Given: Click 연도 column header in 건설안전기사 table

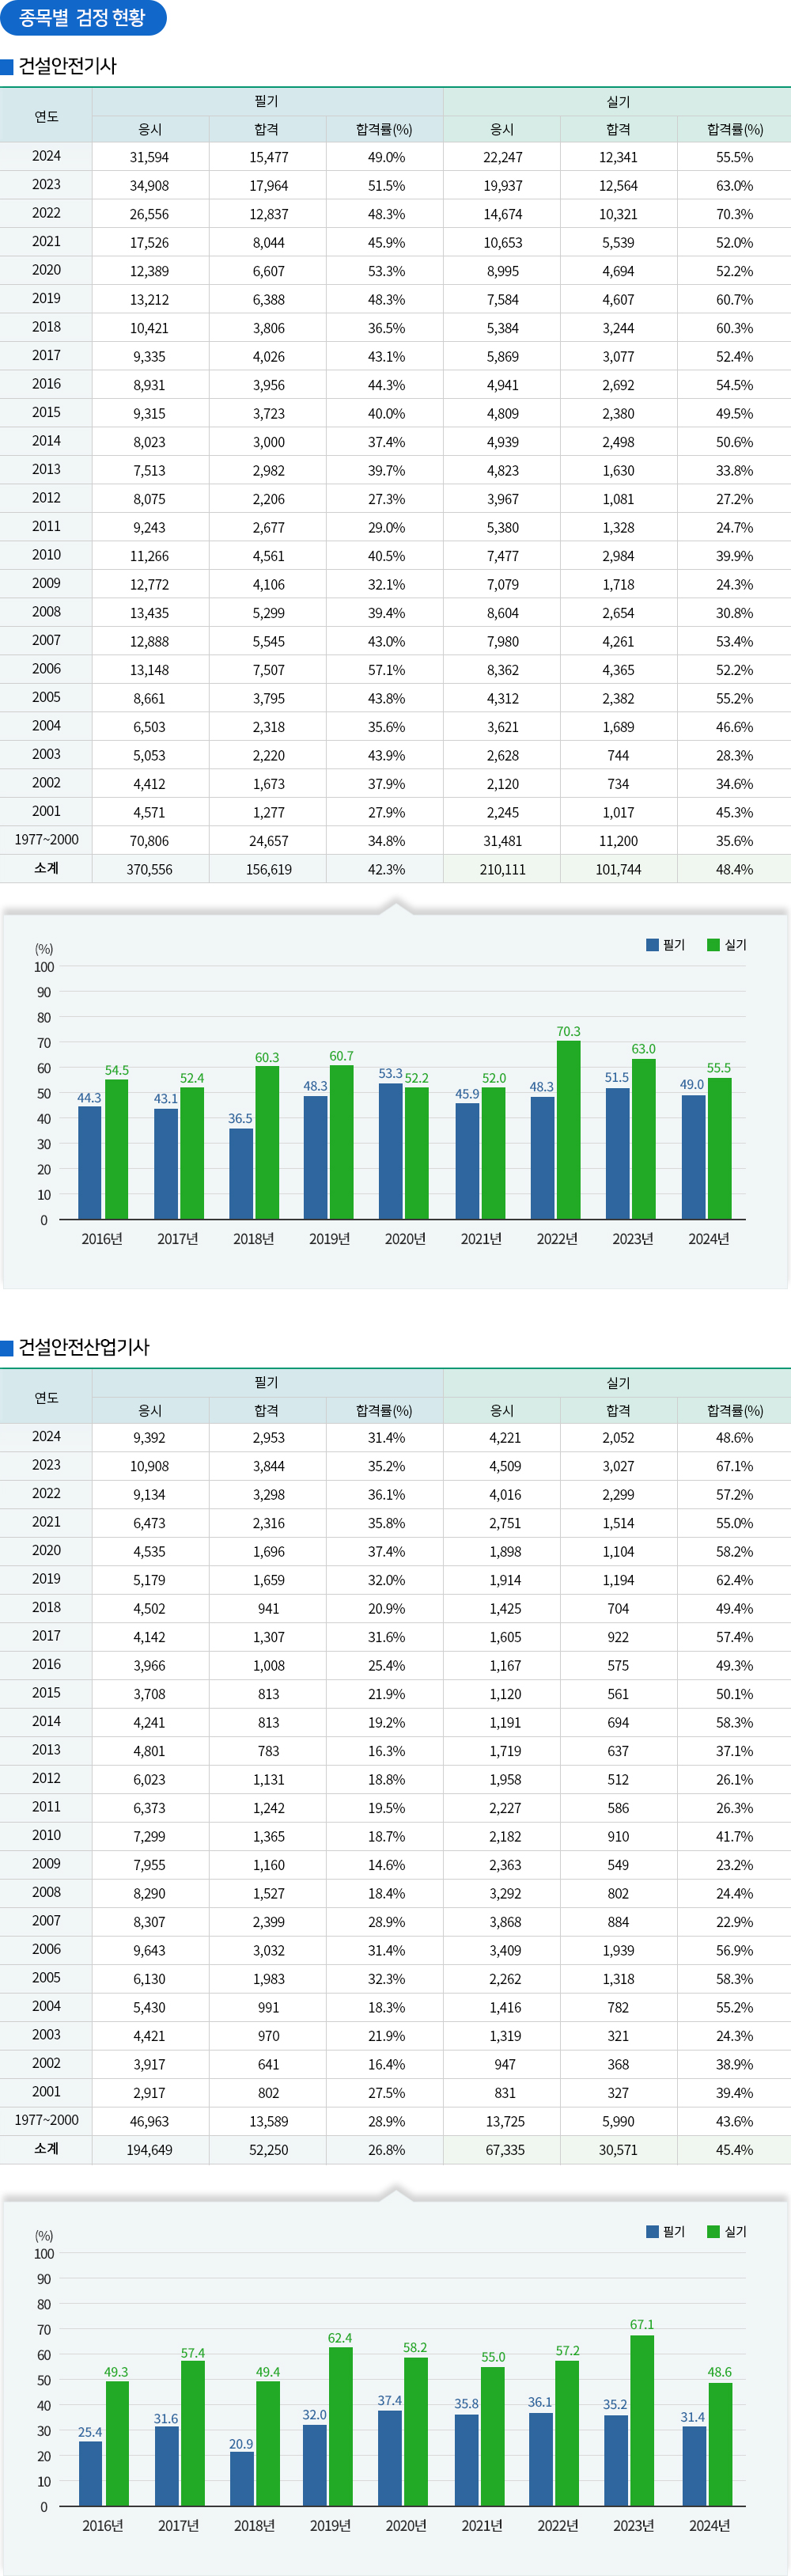Looking at the screenshot, I should [46, 116].
